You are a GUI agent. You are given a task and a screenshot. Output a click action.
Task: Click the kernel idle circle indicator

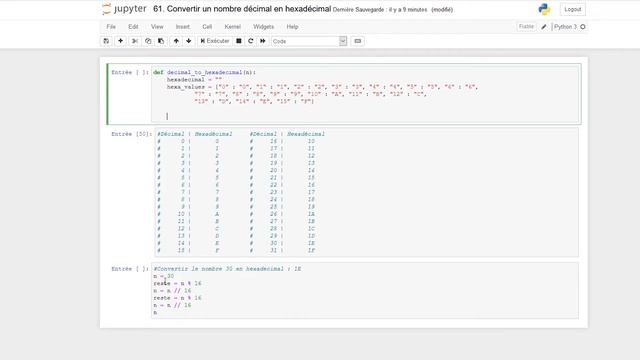[x=583, y=27]
